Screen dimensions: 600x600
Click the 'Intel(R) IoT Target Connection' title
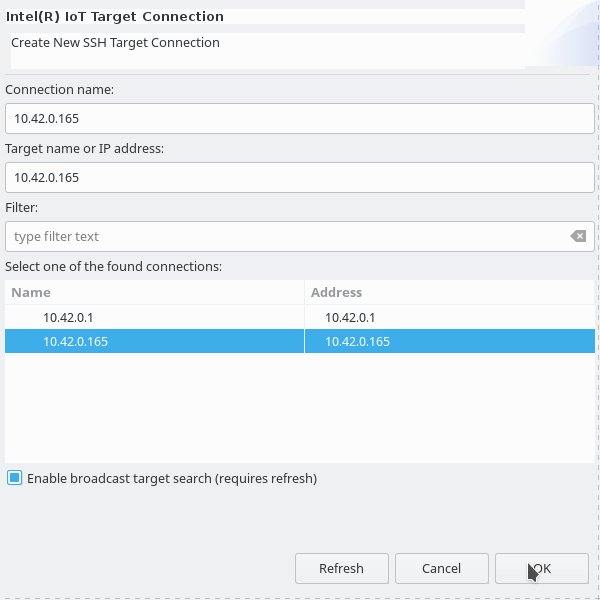[x=115, y=17]
